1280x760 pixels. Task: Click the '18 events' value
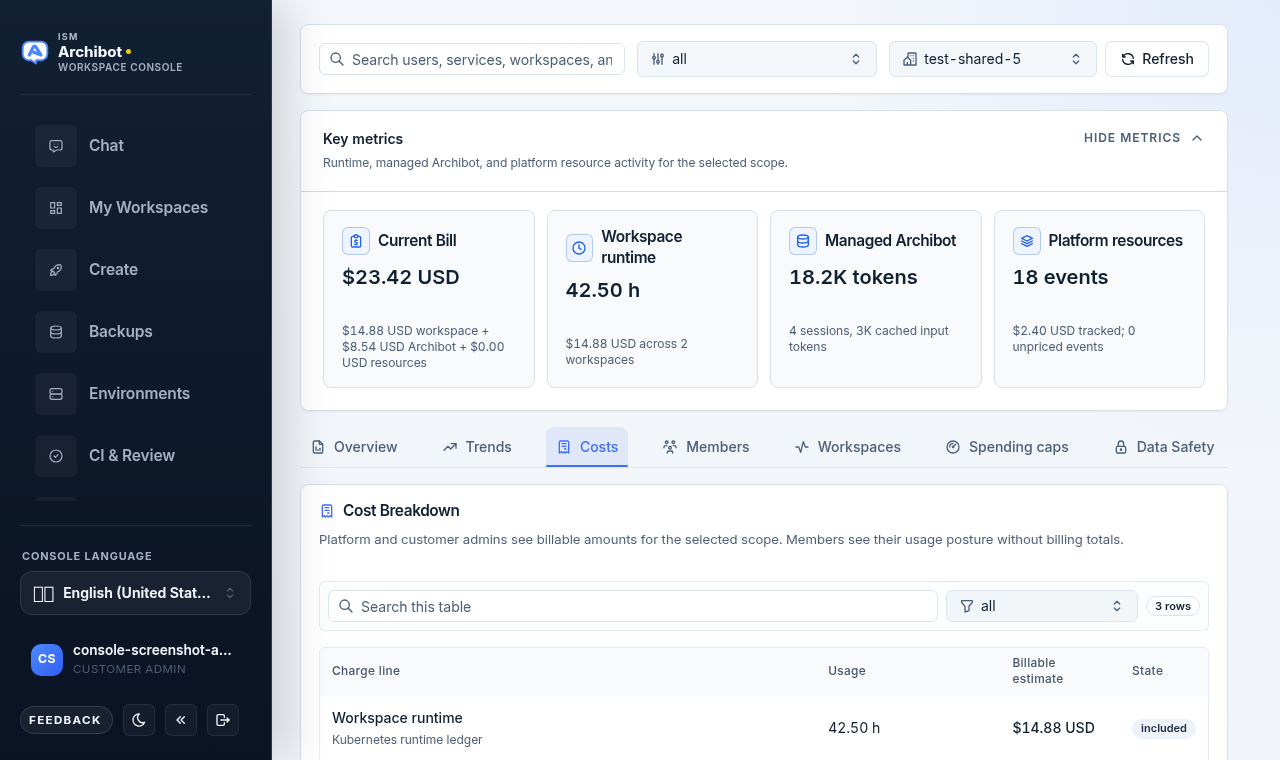[x=1060, y=277]
